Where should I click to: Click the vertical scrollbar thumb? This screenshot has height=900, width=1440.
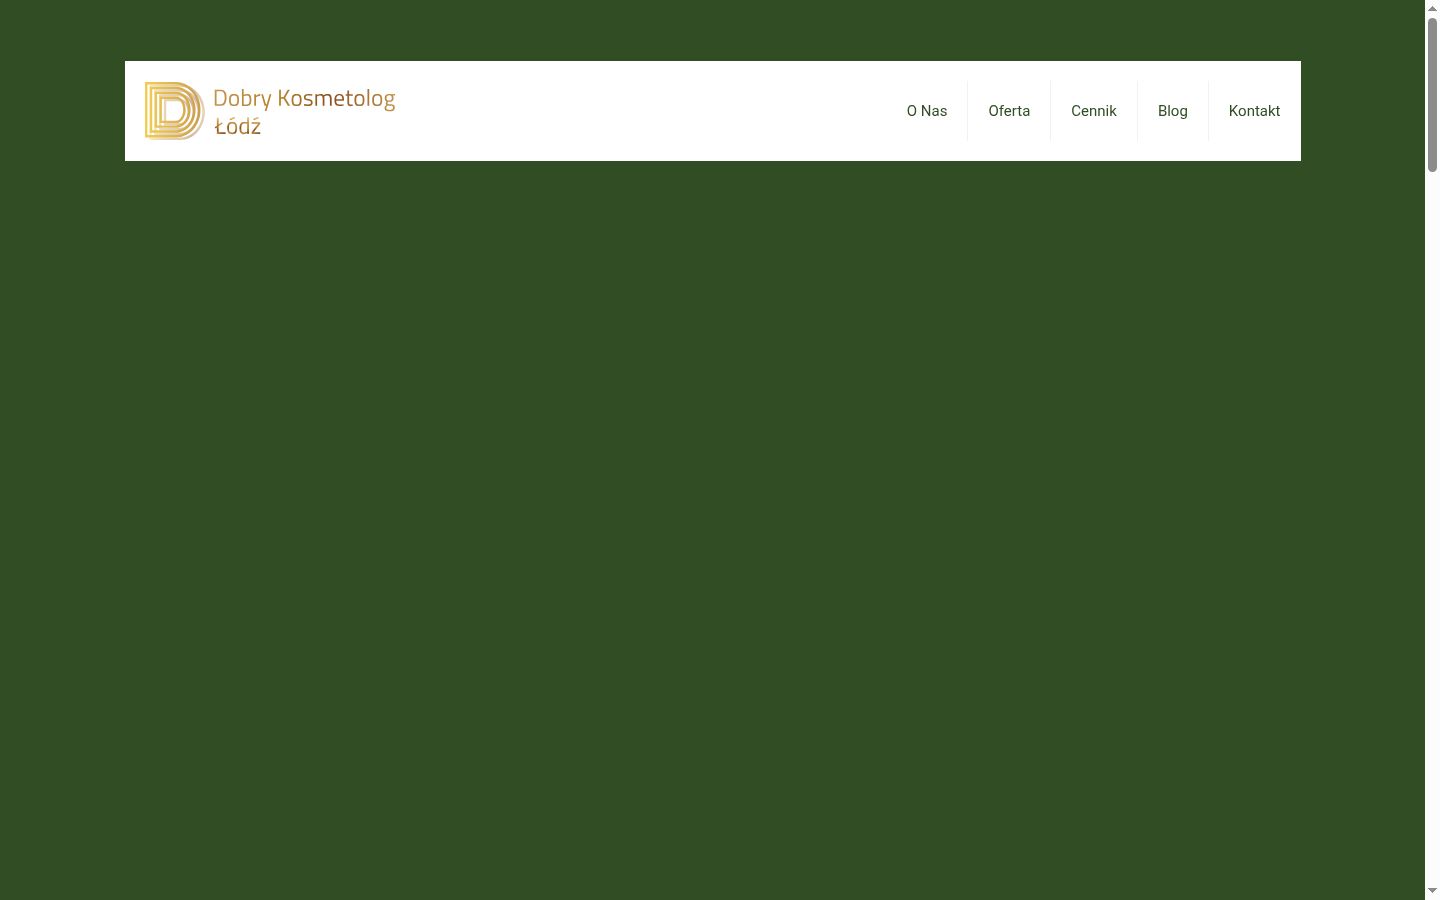point(1432,95)
